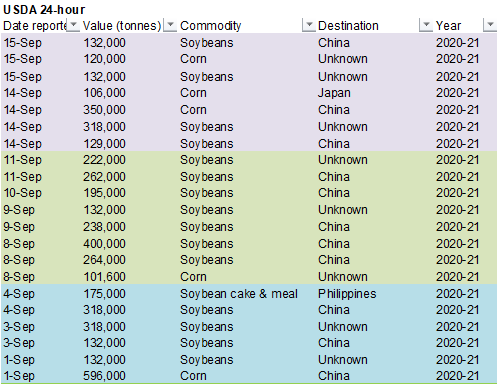The image size is (499, 385).
Task: Open the Year column filter dropdown
Action: point(490,25)
